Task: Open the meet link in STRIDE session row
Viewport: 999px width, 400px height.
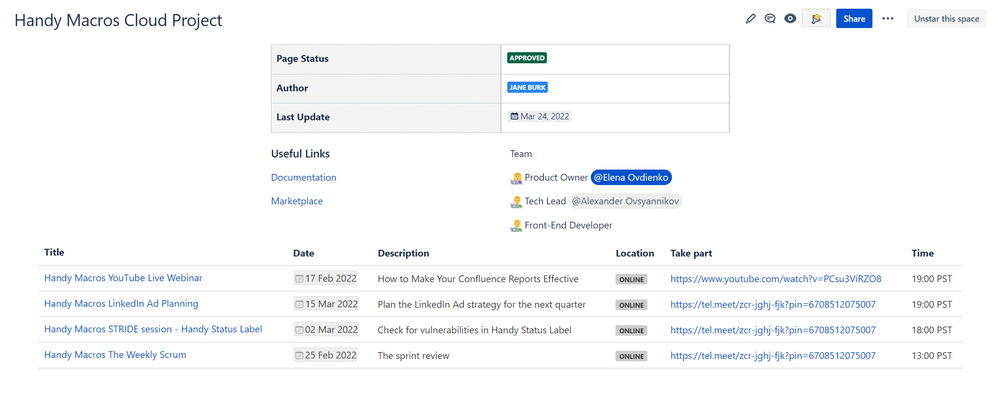Action: [x=773, y=330]
